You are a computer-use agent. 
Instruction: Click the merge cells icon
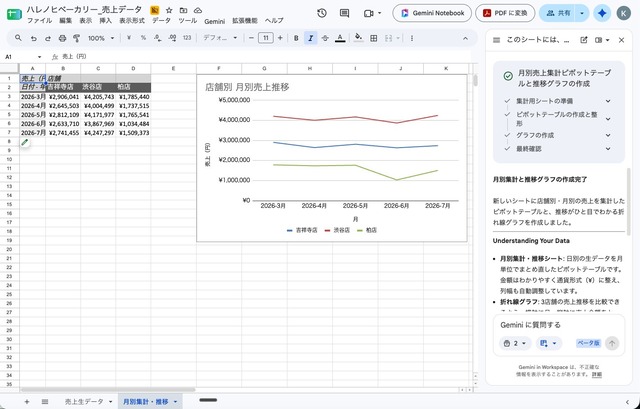coord(388,38)
